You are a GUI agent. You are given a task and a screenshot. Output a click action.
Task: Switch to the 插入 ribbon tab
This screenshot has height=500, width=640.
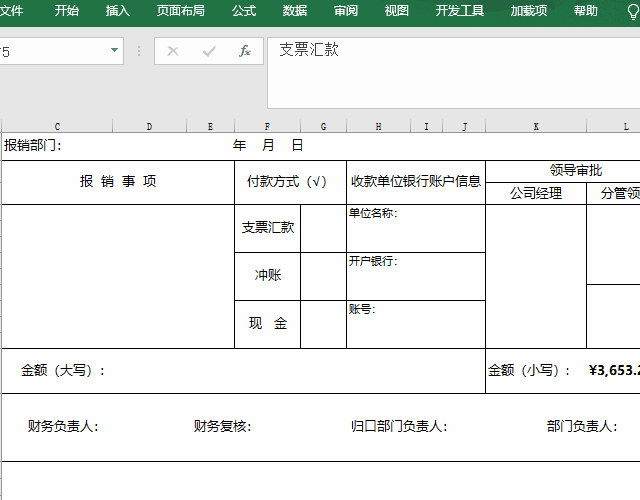pyautogui.click(x=118, y=10)
